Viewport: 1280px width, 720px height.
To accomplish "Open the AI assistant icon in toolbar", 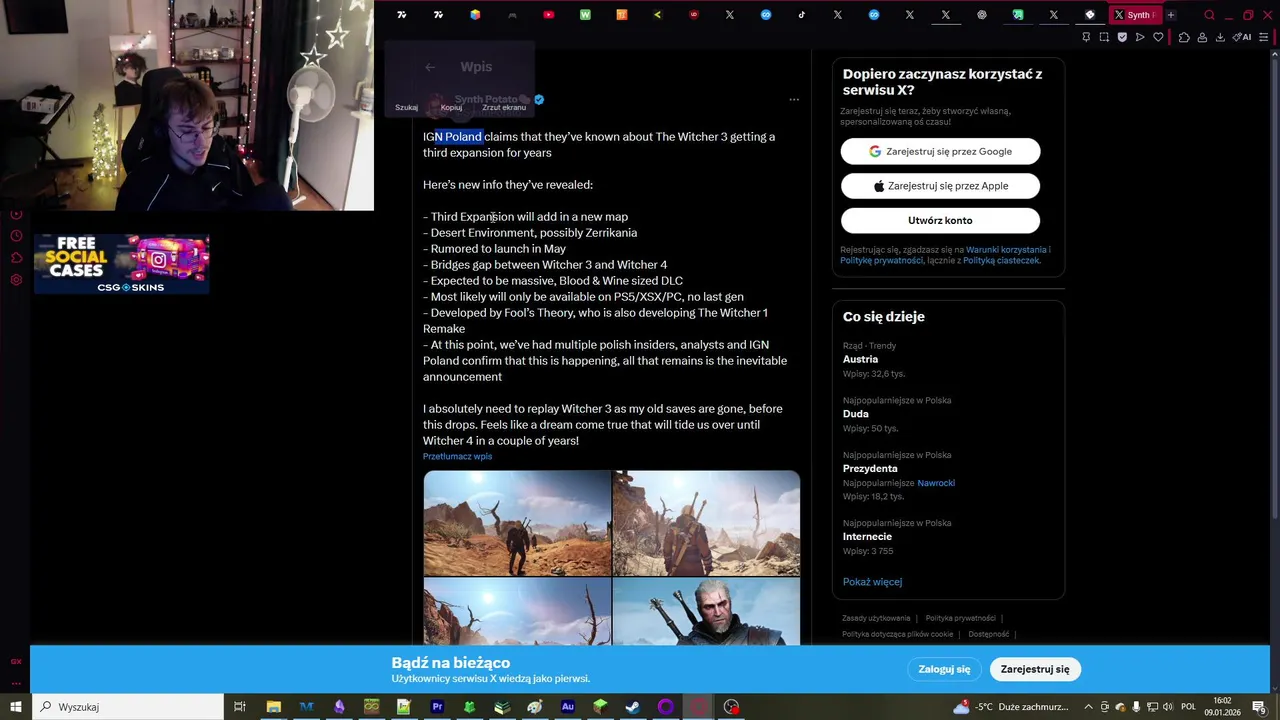I will click(1242, 37).
